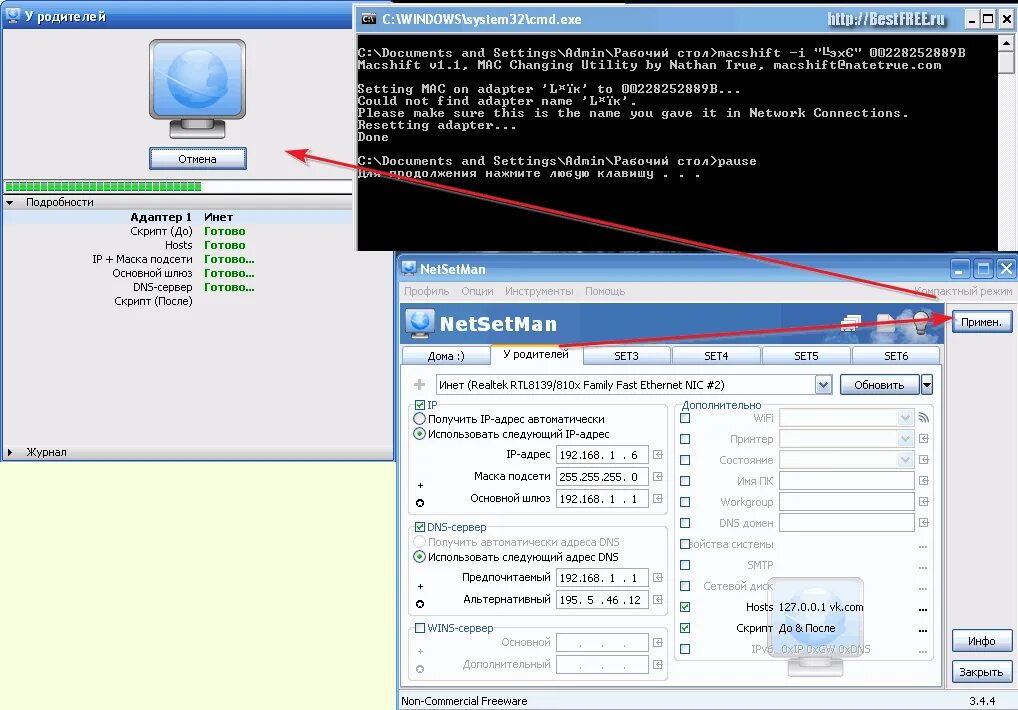The width and height of the screenshot is (1018, 710).
Task: Click the get-current-value icon beside Предпочитаемый DNS
Action: [x=658, y=578]
